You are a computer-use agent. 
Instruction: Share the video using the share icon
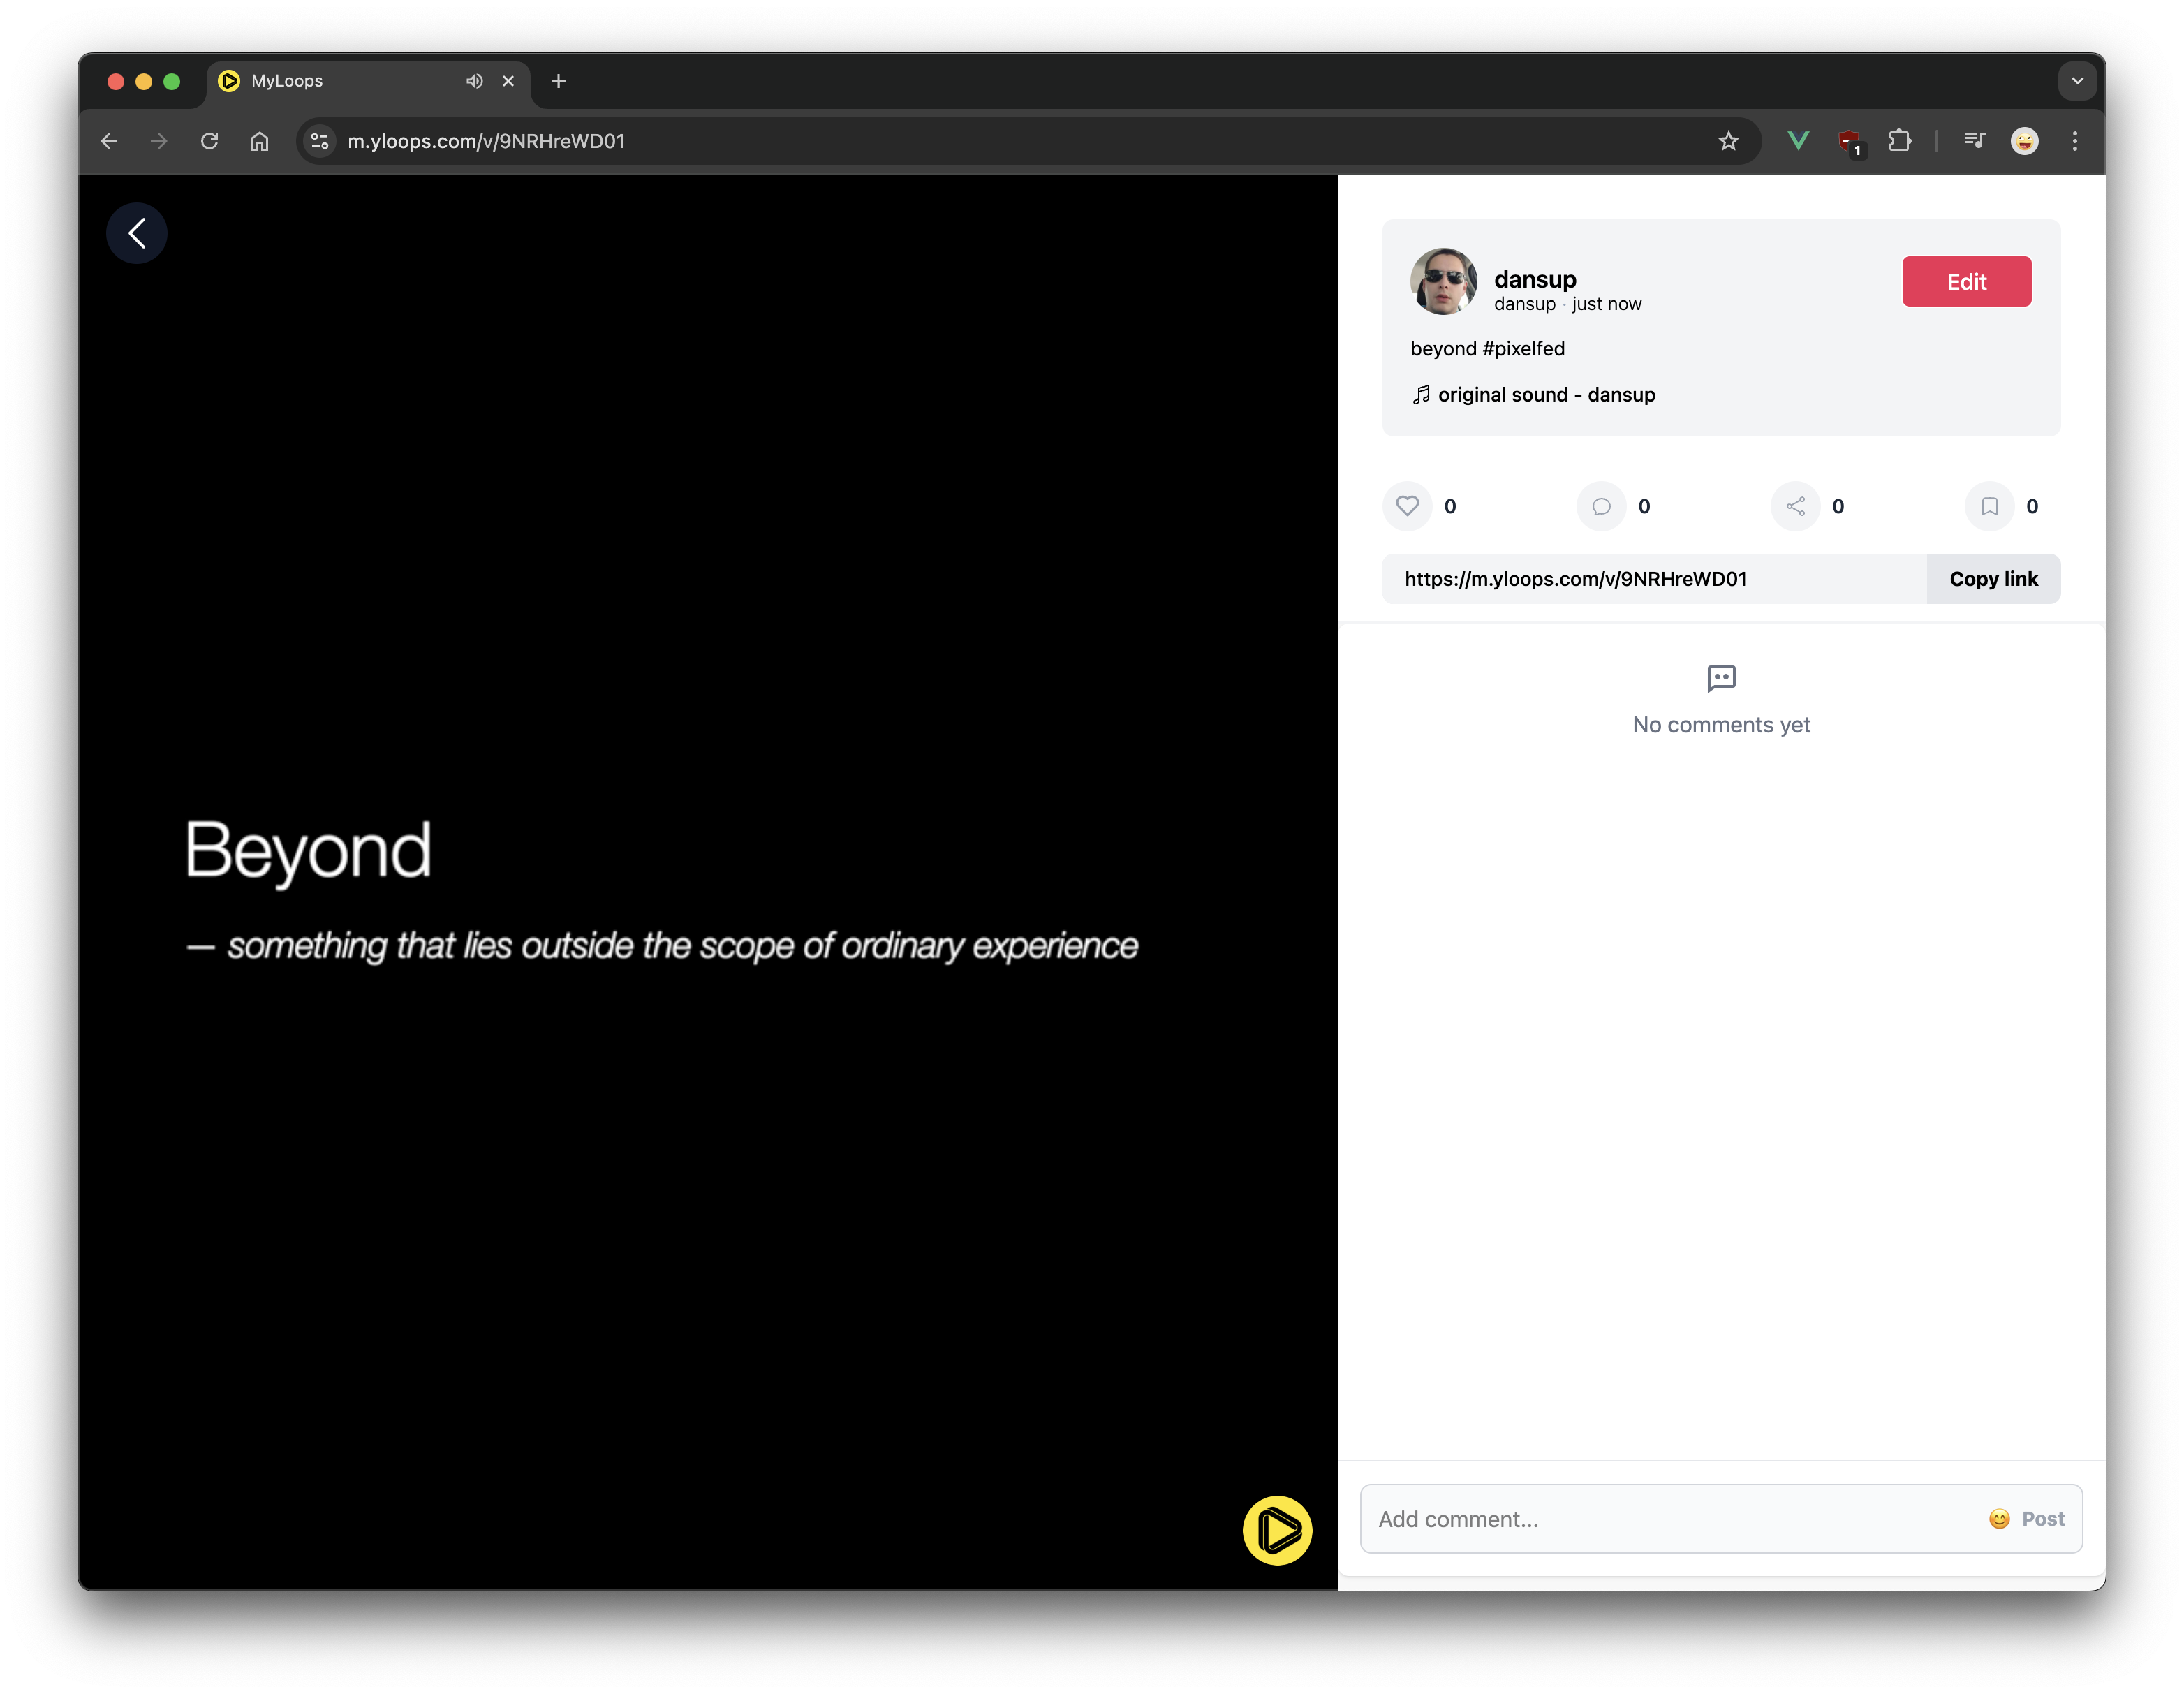(x=1795, y=506)
